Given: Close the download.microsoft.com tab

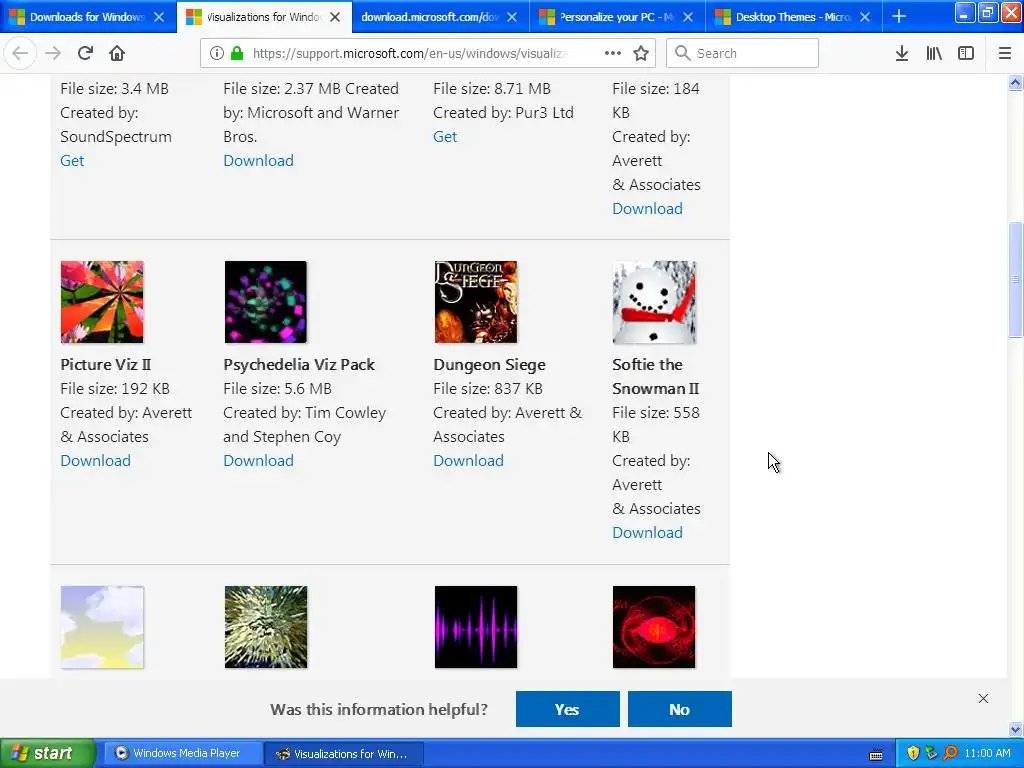Looking at the screenshot, I should point(512,17).
